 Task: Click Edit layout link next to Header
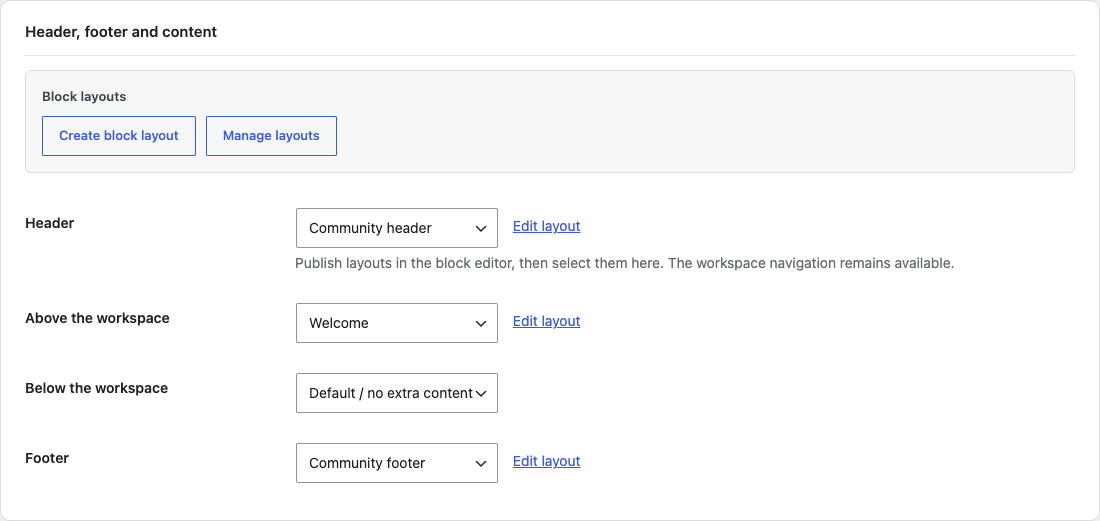point(546,226)
